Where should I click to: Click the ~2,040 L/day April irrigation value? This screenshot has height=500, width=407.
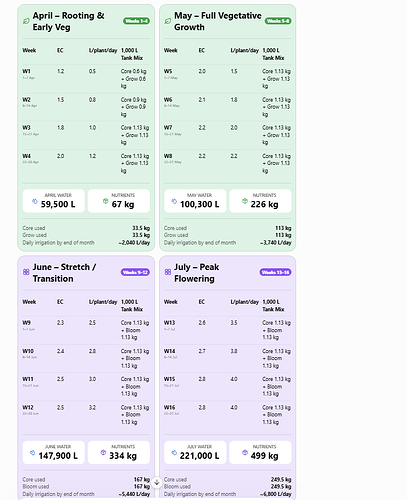[x=134, y=243]
